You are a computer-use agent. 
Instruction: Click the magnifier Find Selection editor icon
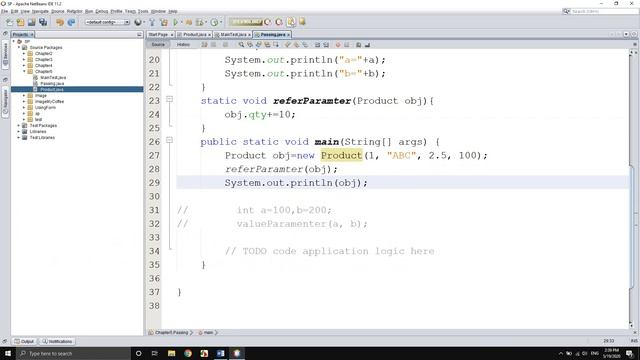(241, 44)
